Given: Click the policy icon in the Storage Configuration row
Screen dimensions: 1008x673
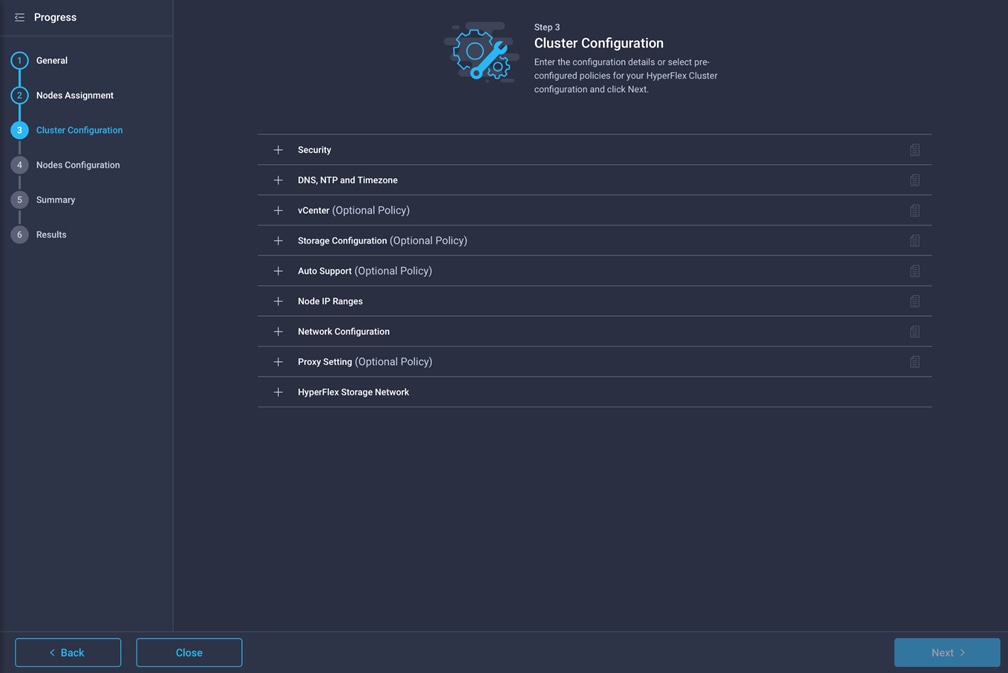Looking at the screenshot, I should coord(914,240).
